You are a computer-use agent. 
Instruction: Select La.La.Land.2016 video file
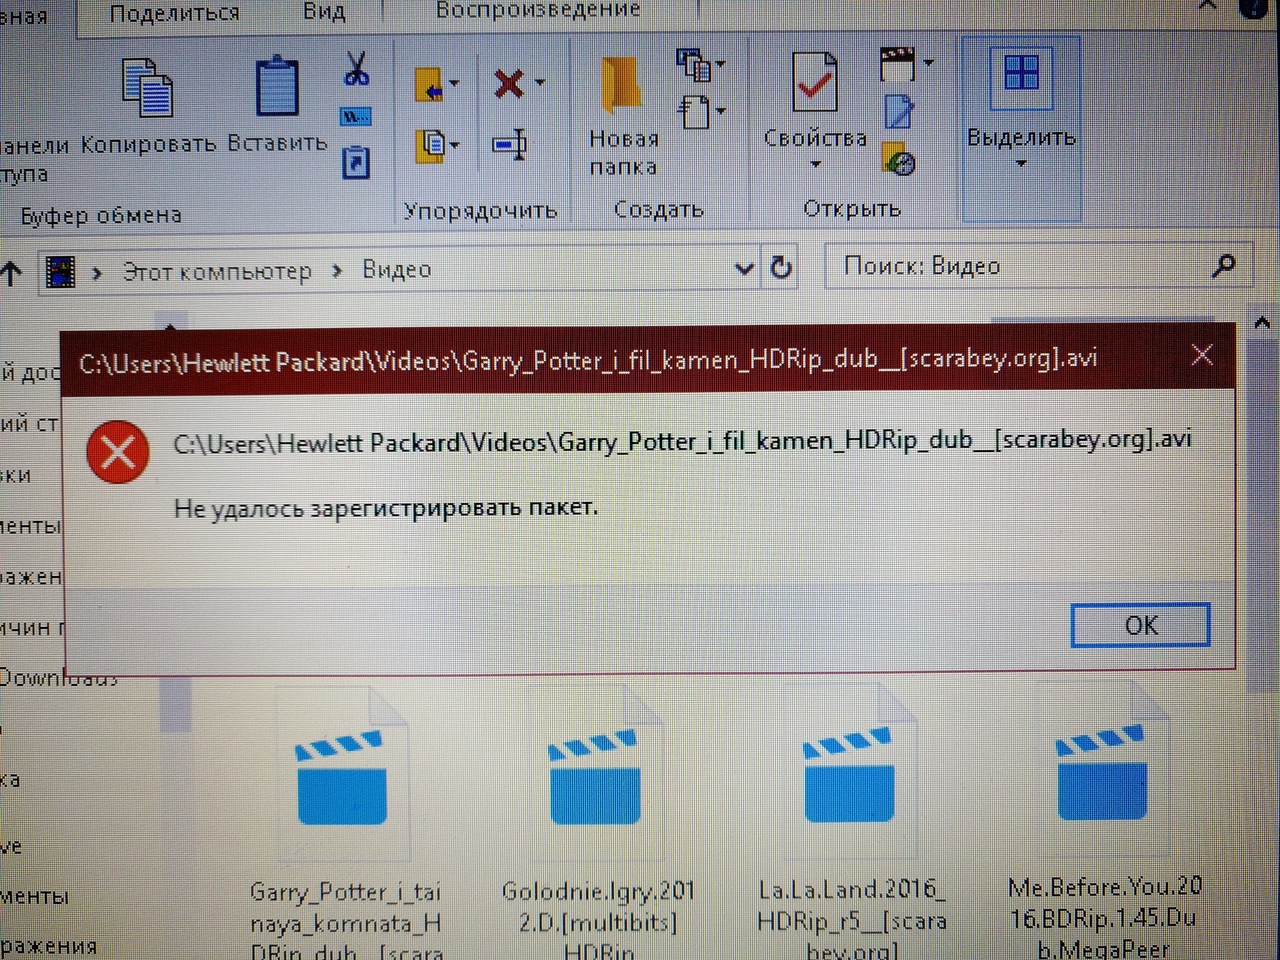pyautogui.click(x=851, y=822)
